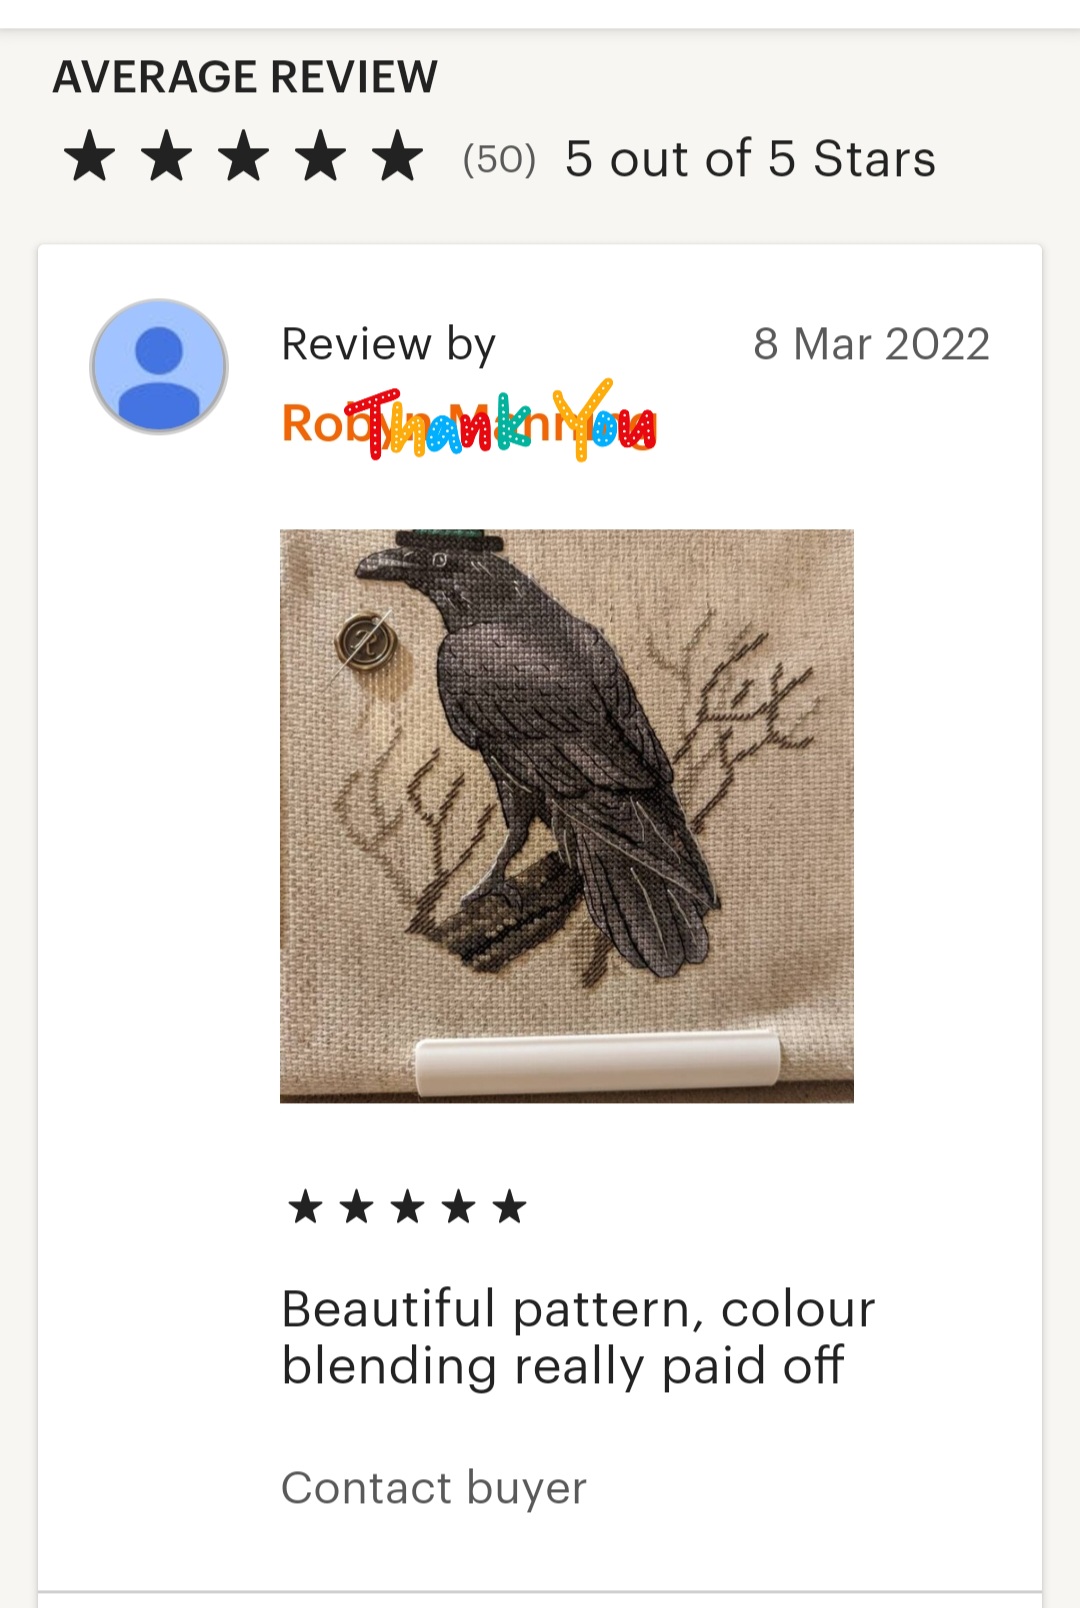This screenshot has height=1608, width=1080.
Task: Click the second star in the review's rating
Action: (357, 1207)
